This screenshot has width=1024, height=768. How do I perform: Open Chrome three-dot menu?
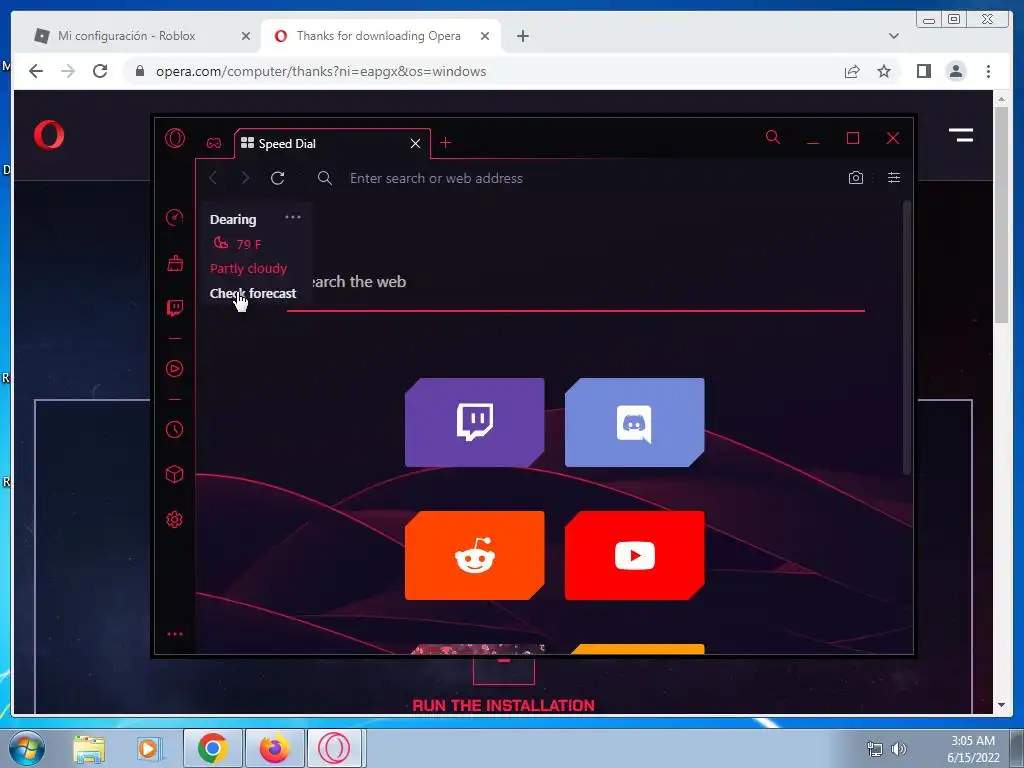[x=988, y=71]
